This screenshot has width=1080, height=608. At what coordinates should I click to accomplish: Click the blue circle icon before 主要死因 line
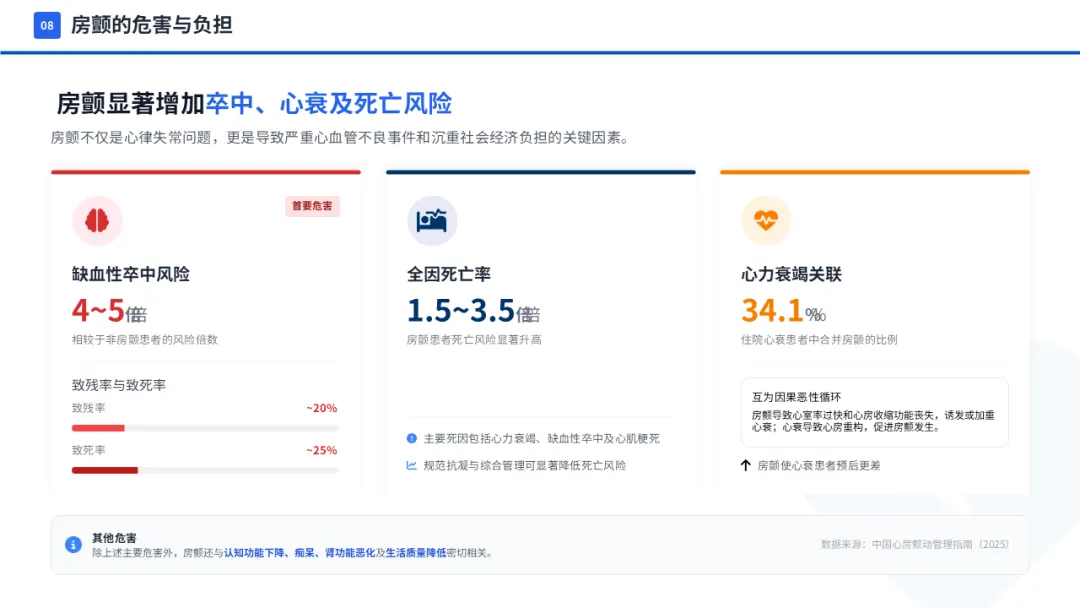(412, 438)
